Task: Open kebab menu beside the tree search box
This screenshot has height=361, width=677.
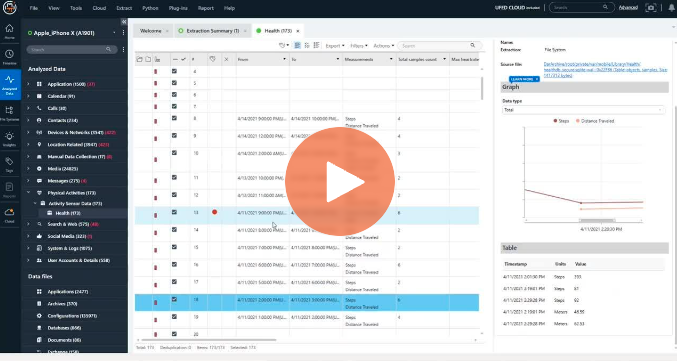Action: pyautogui.click(x=123, y=50)
